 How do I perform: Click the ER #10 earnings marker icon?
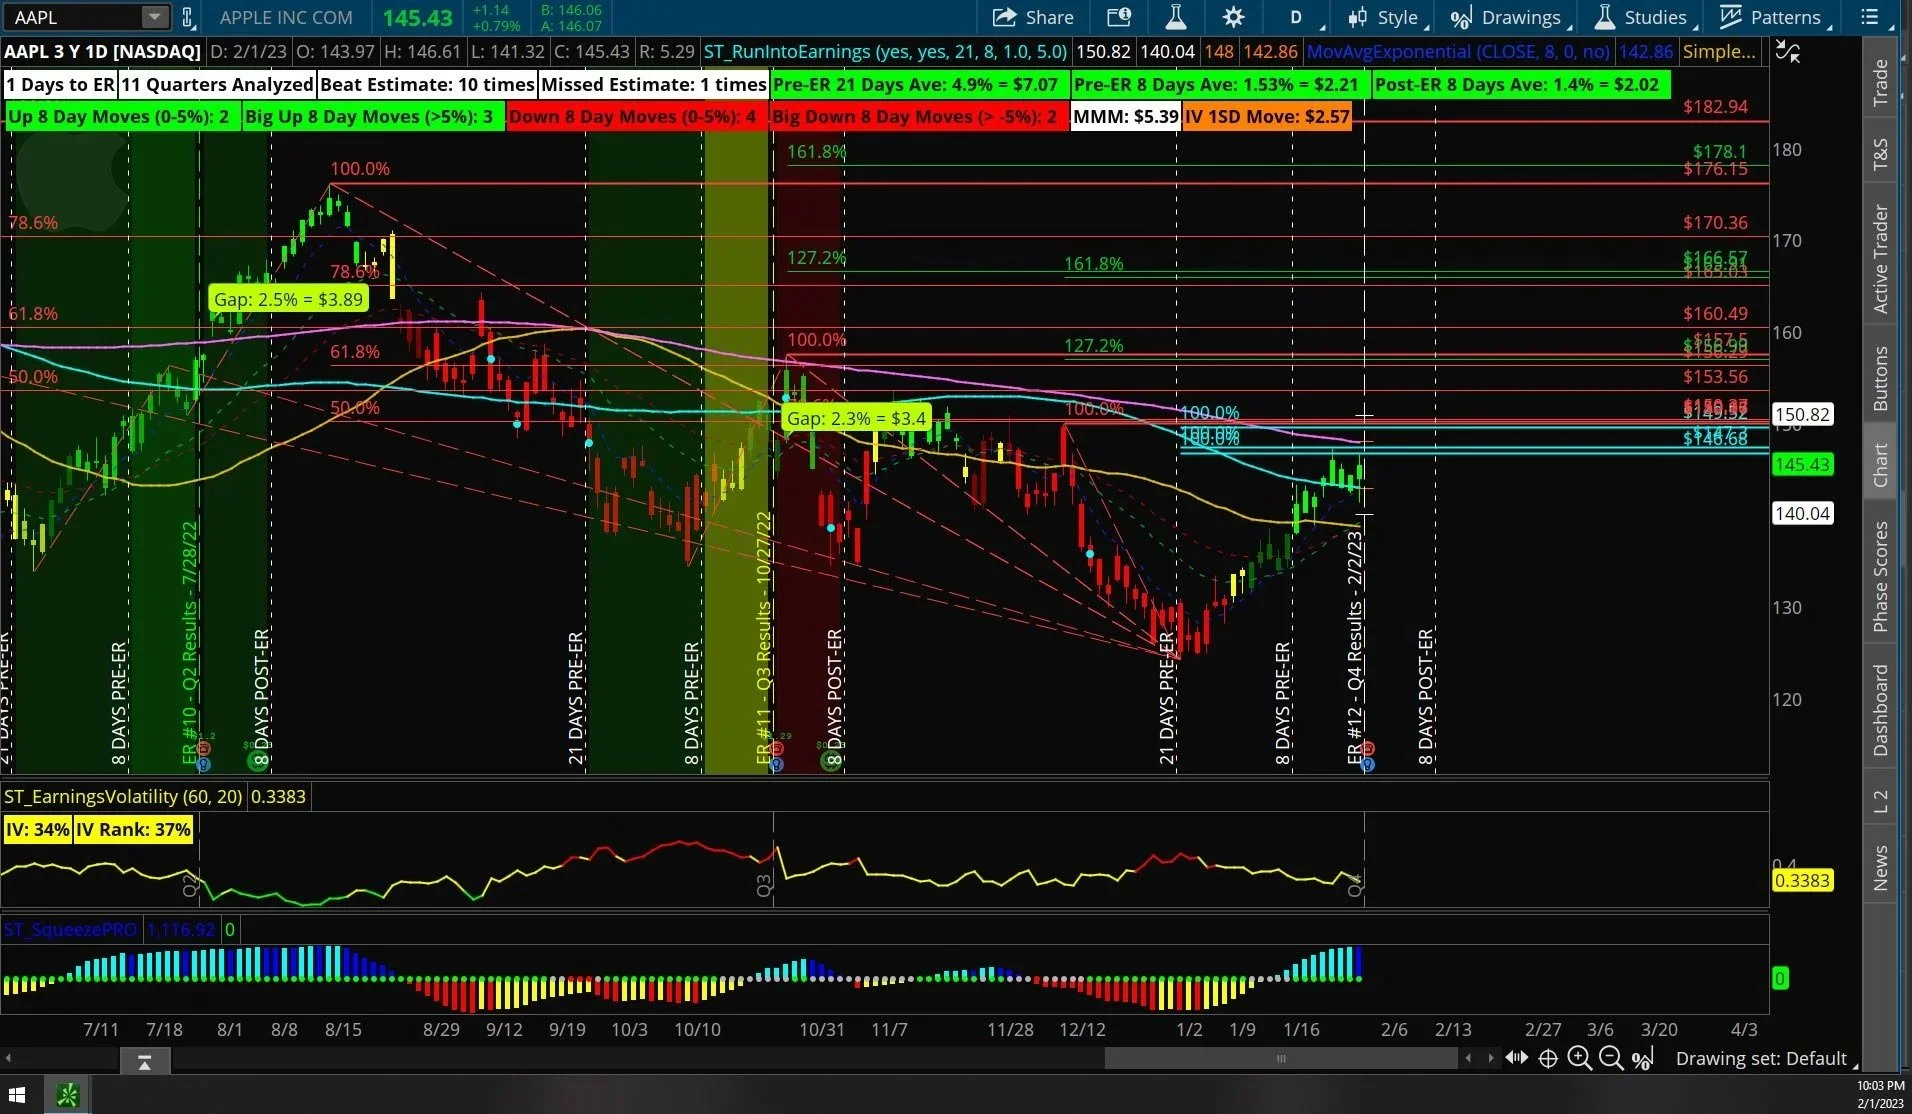(x=203, y=749)
